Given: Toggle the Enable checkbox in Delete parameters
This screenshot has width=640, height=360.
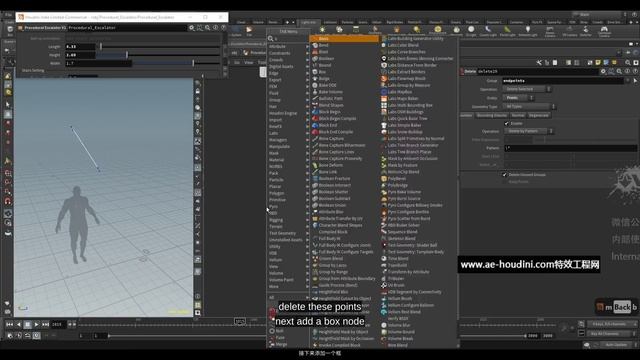Looking at the screenshot, I should pos(507,123).
